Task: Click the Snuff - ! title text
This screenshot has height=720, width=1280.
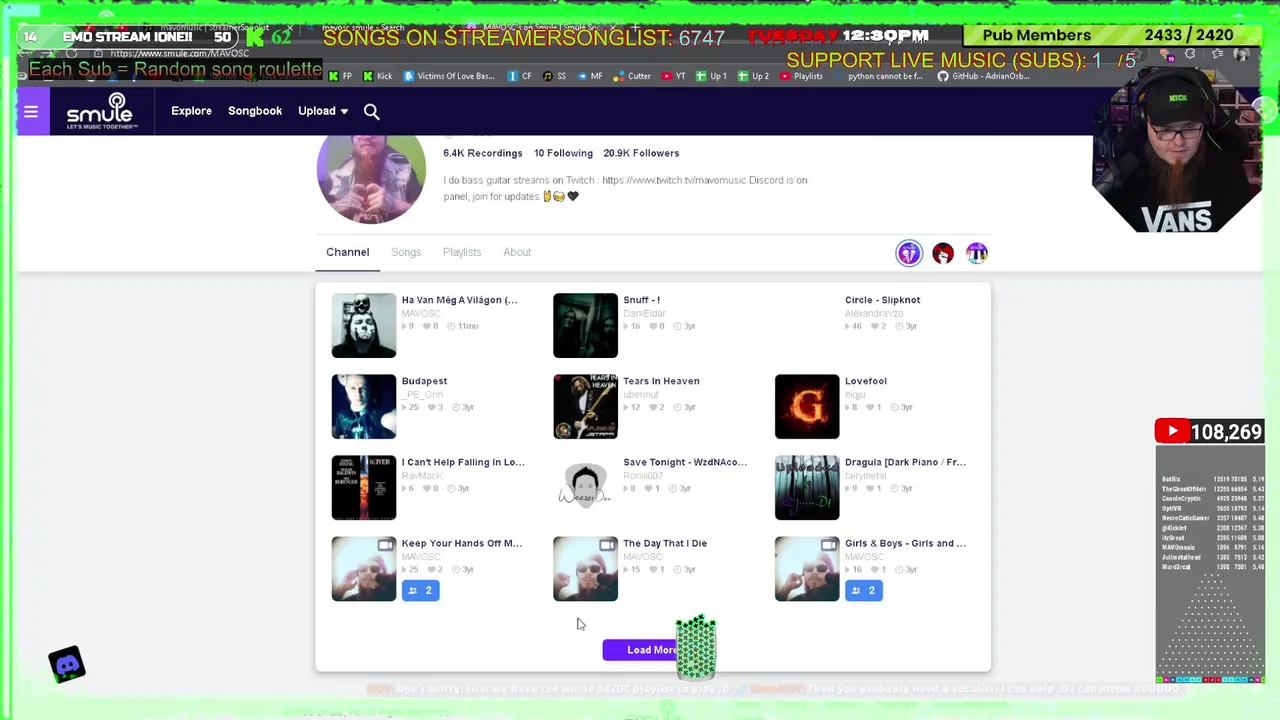Action: pyautogui.click(x=641, y=300)
